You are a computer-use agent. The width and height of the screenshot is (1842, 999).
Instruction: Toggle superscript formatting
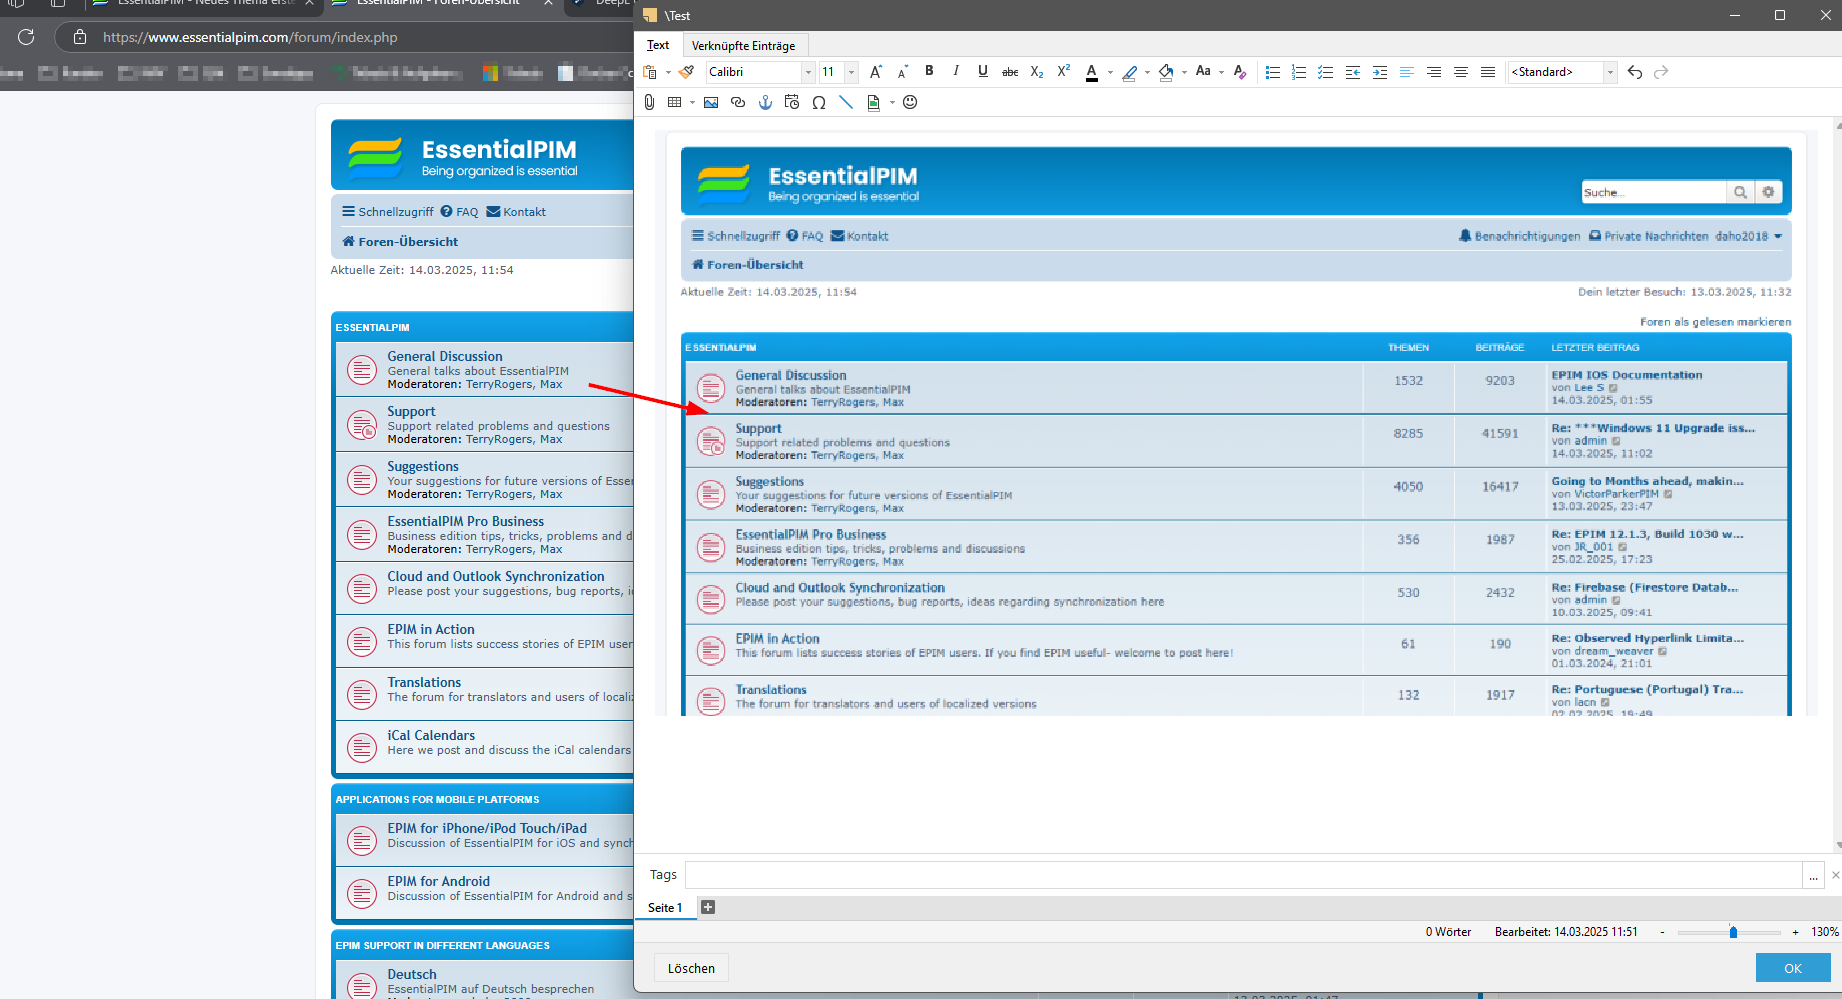1064,71
